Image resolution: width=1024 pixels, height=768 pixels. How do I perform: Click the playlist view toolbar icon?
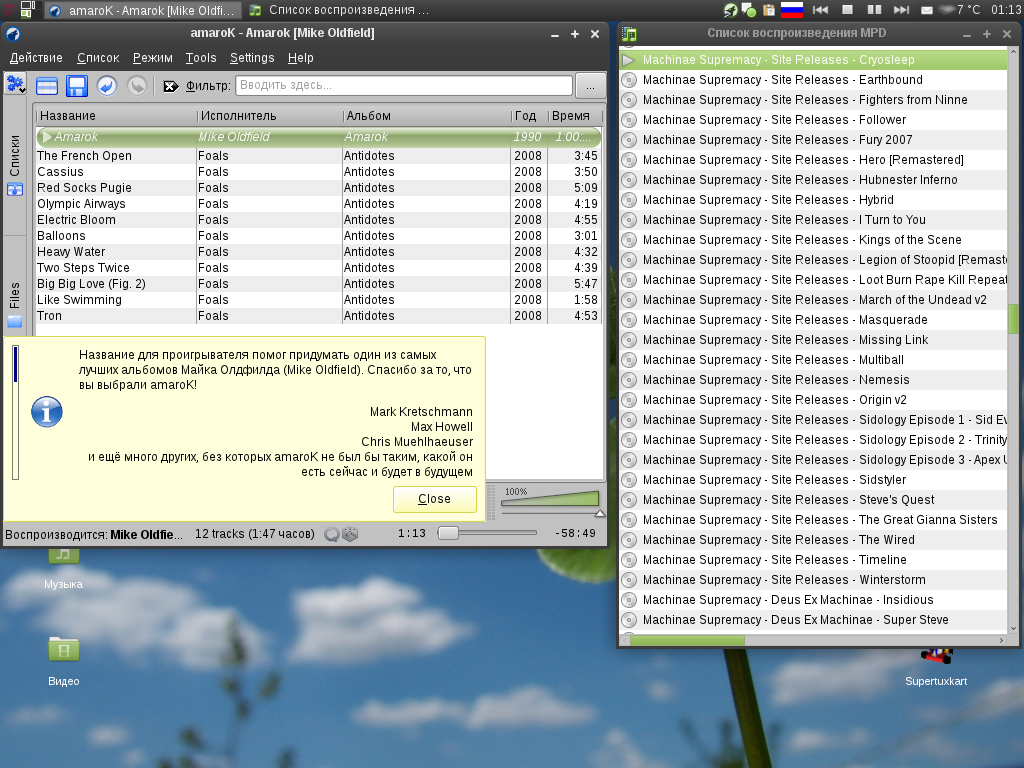pos(47,86)
